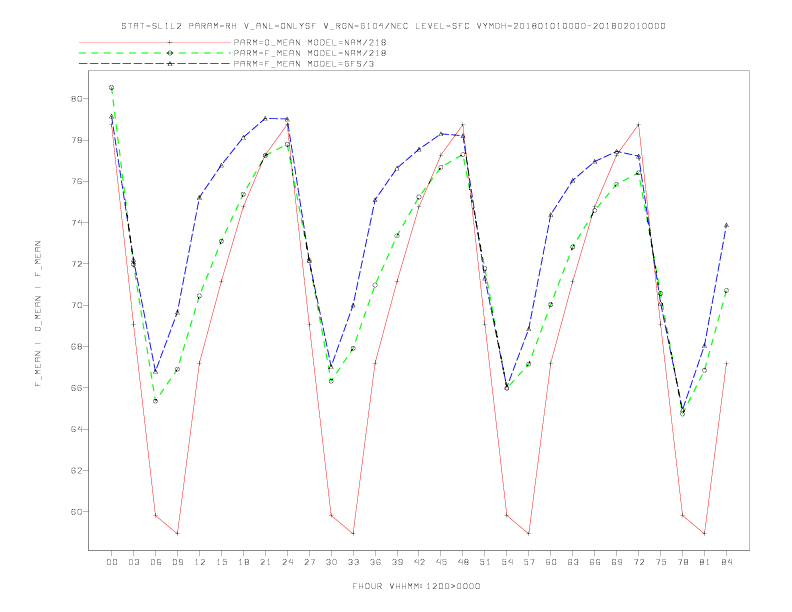
Task: Click x-axis tick label 21
Action: [265, 562]
